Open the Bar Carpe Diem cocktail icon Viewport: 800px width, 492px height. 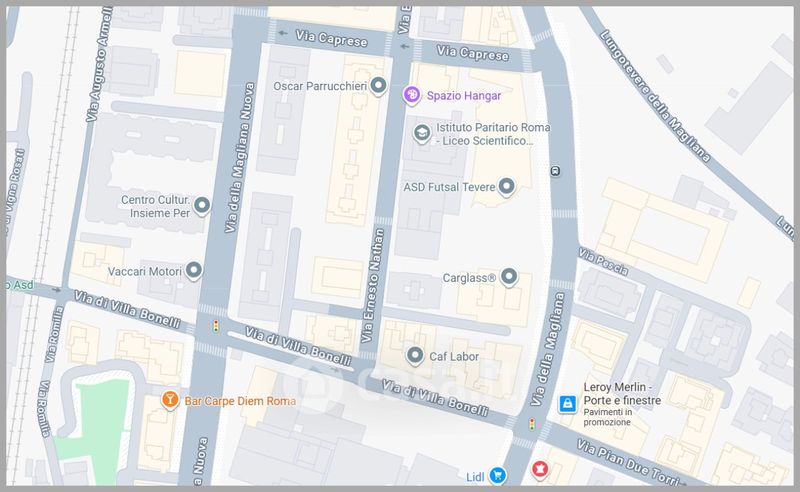(170, 400)
